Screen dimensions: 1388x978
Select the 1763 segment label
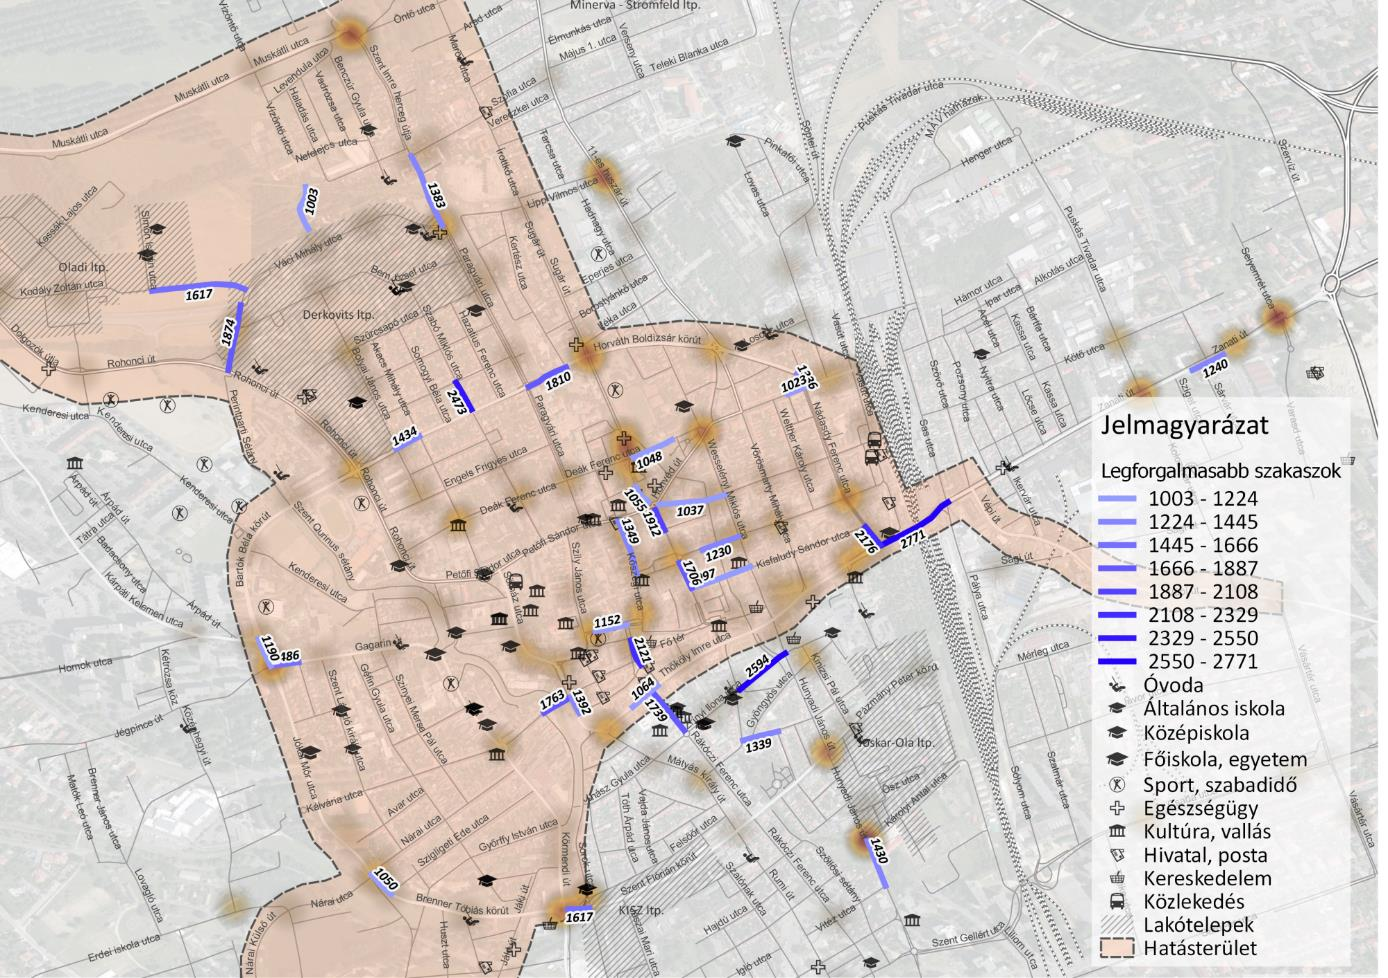click(x=552, y=700)
